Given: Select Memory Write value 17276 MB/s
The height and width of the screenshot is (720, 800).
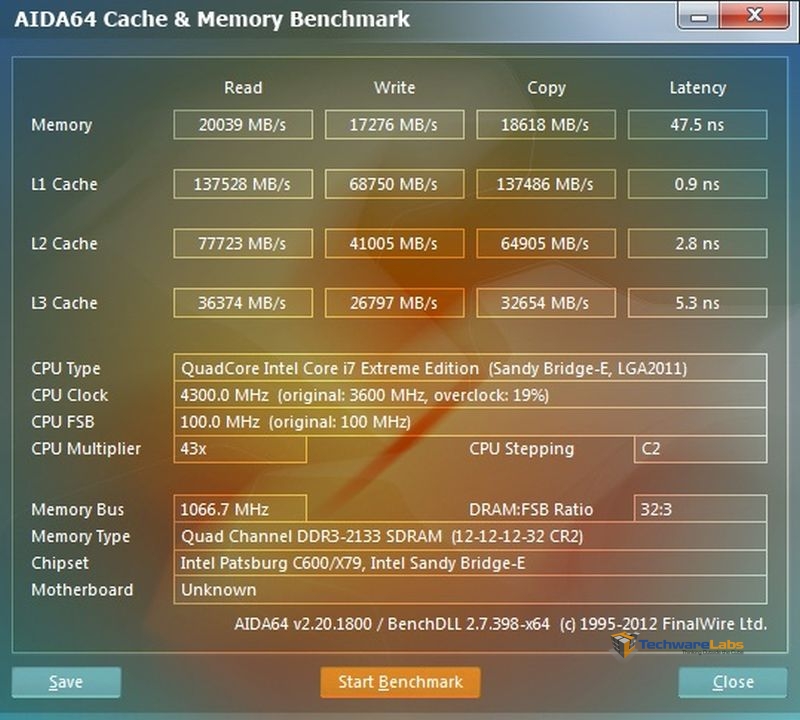Looking at the screenshot, I should [394, 125].
